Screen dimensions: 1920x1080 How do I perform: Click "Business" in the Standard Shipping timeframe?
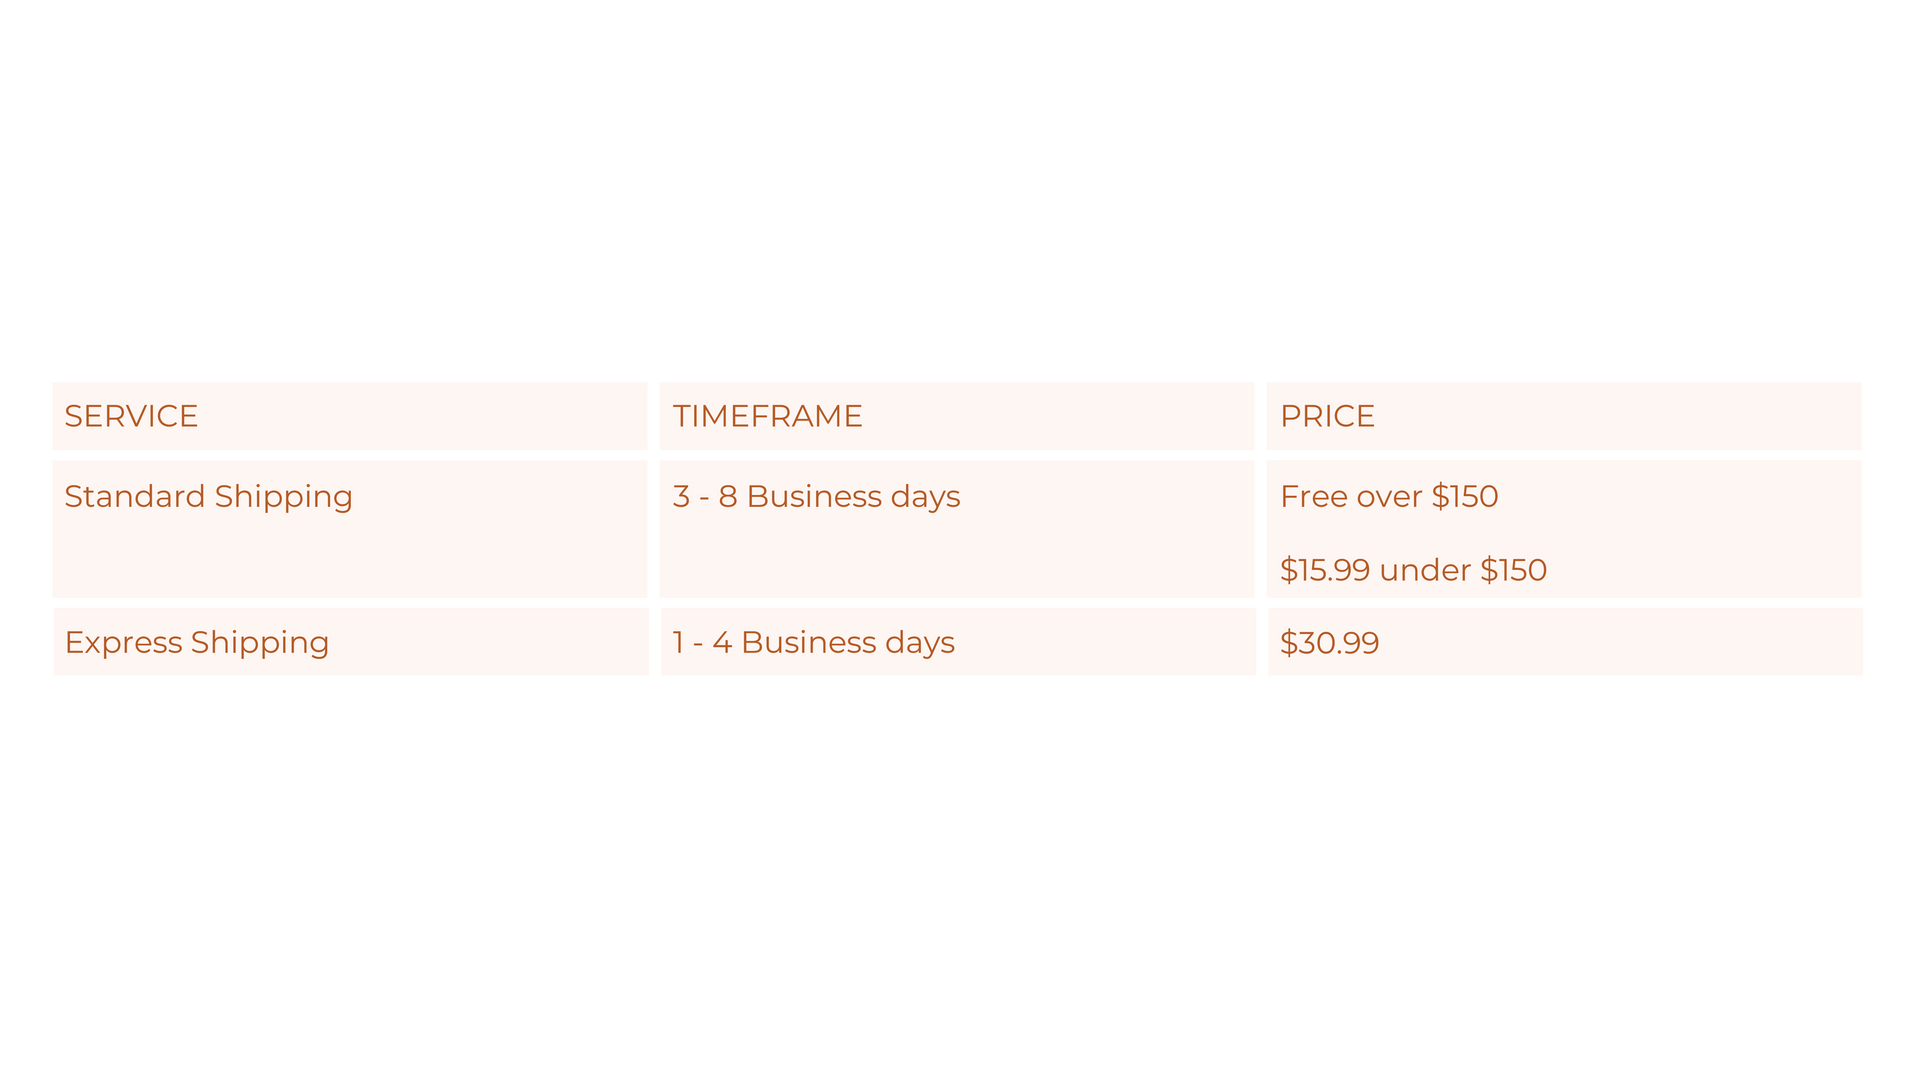coord(814,496)
